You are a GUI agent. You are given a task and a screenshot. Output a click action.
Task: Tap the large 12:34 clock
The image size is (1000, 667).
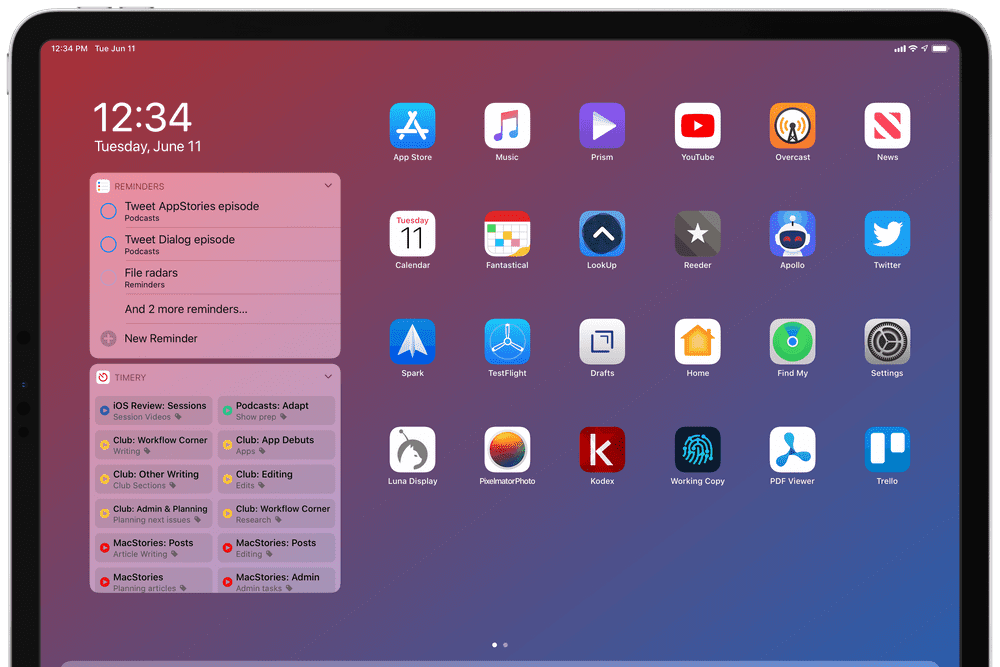pyautogui.click(x=142, y=117)
